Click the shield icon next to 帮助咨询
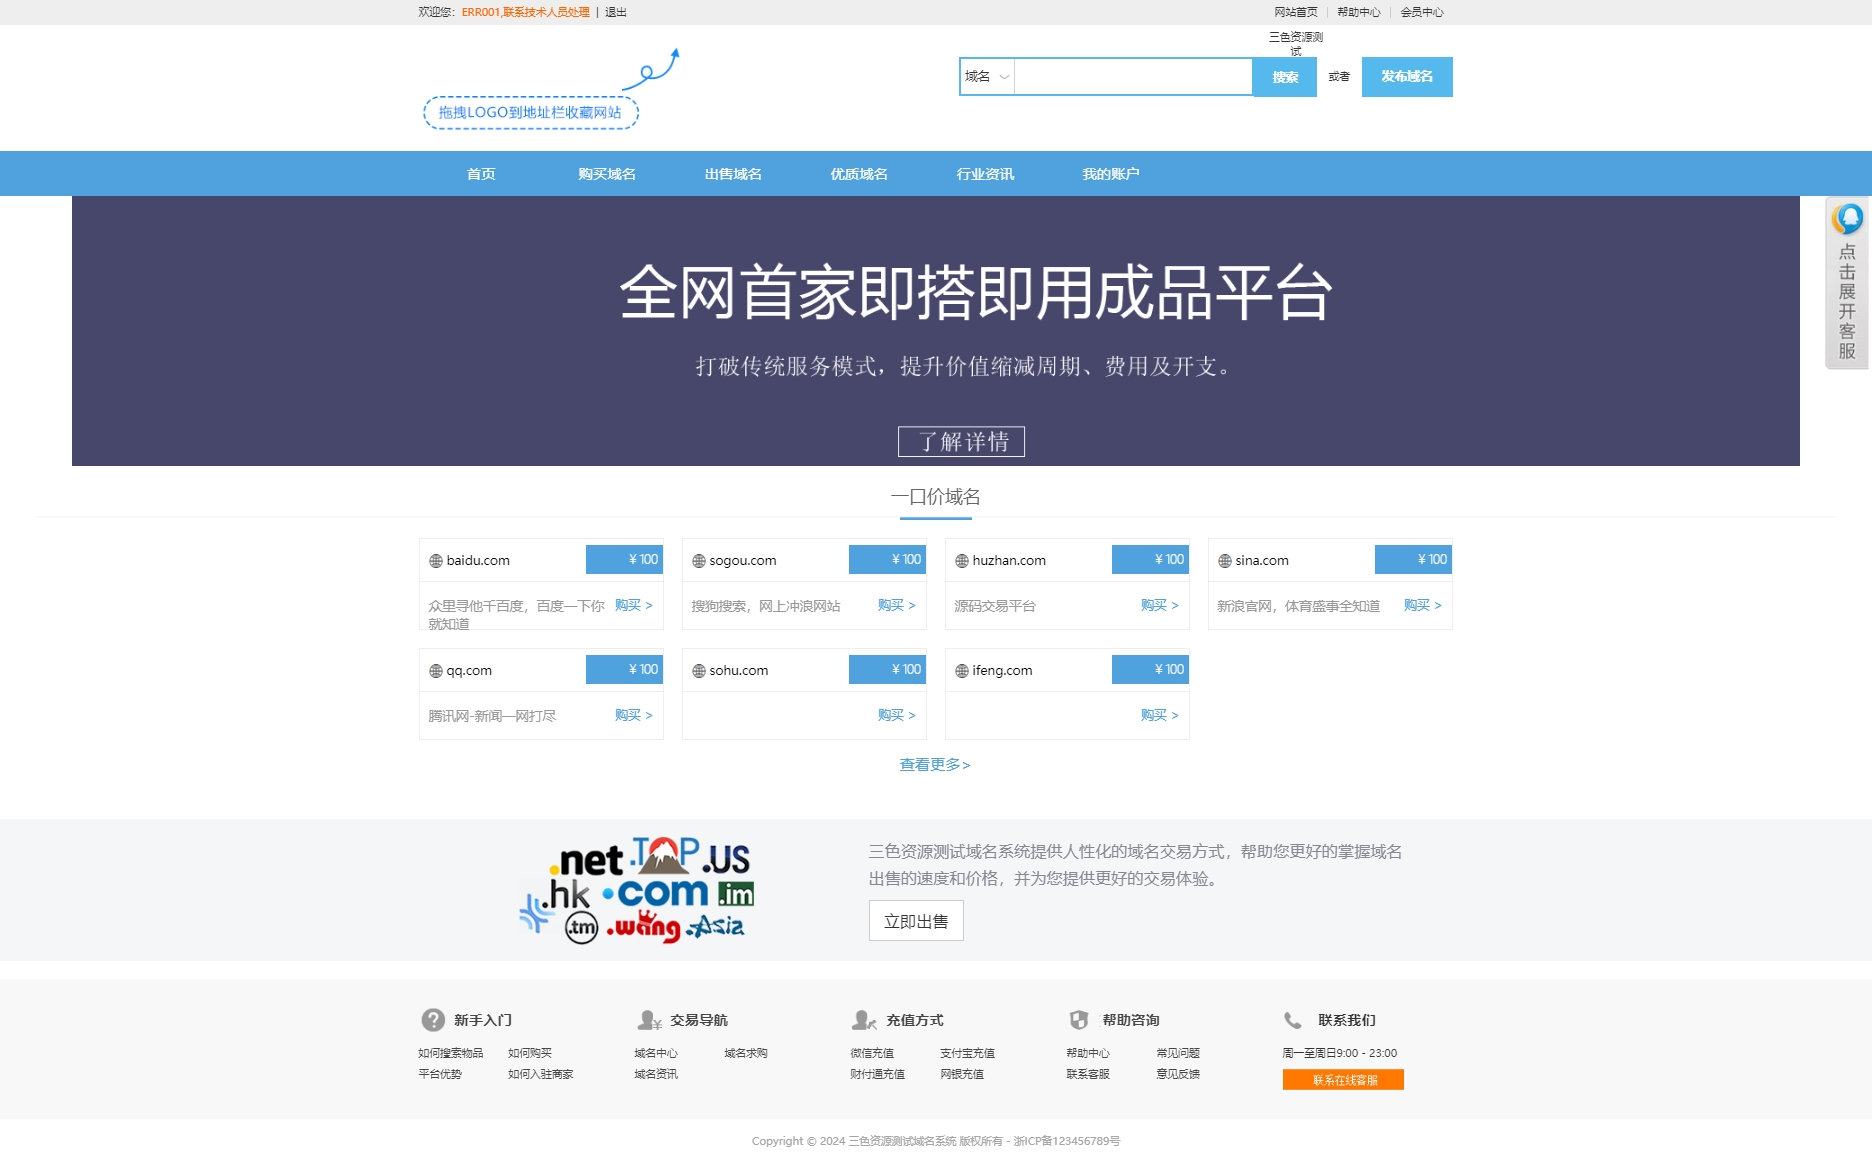Viewport: 1872px width, 1166px height. [1081, 1019]
